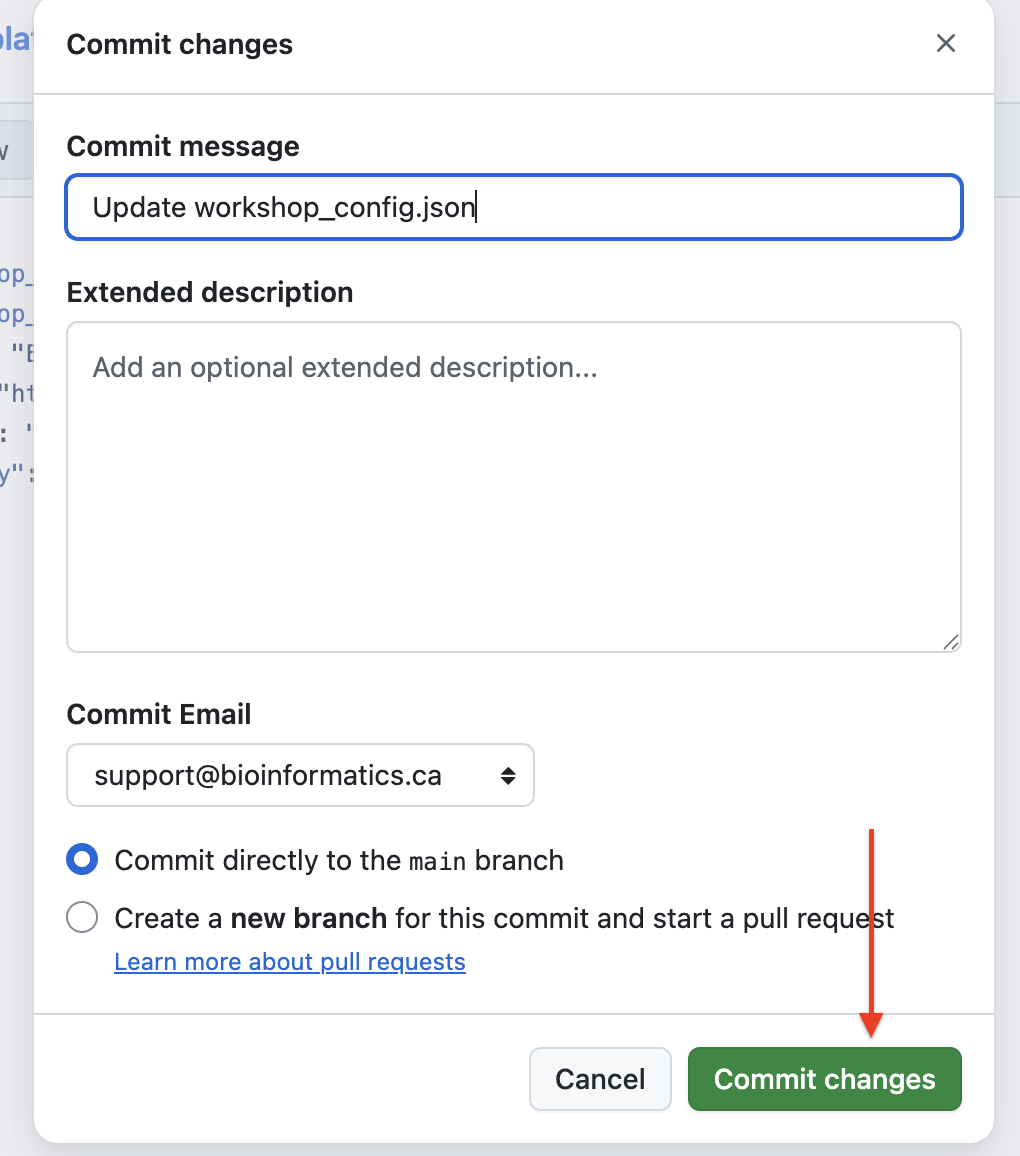Image resolution: width=1020 pixels, height=1156 pixels.
Task: Open the Commit Email dropdown
Action: pyautogui.click(x=300, y=775)
